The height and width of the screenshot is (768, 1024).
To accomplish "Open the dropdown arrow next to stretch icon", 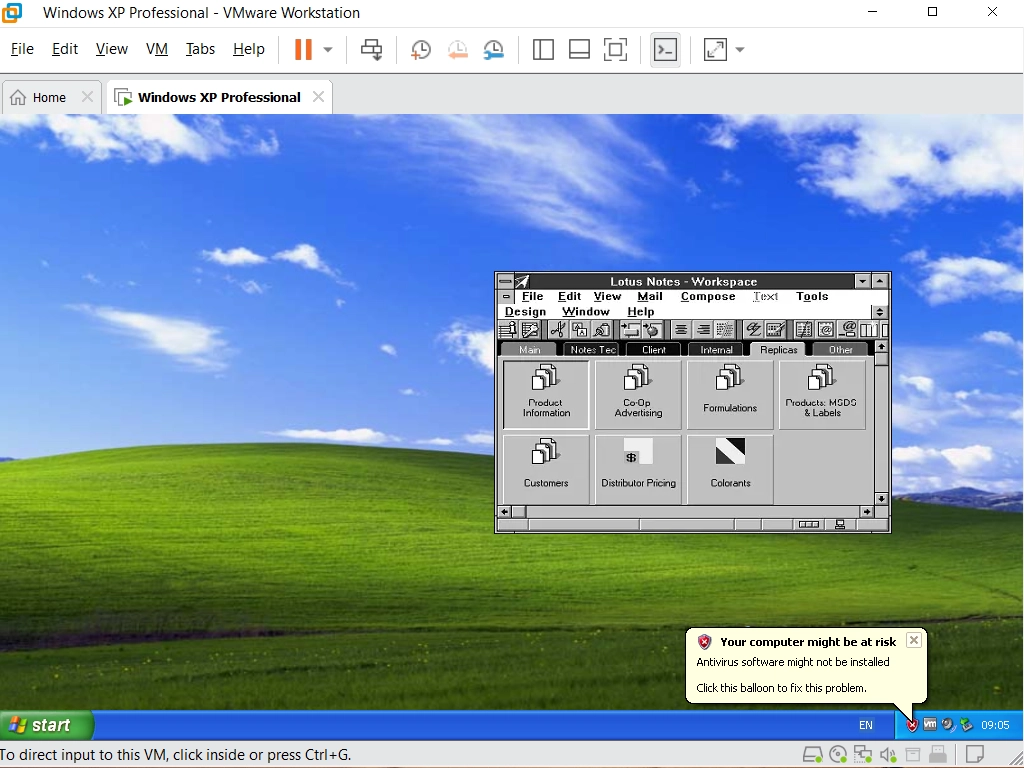I will tap(740, 50).
